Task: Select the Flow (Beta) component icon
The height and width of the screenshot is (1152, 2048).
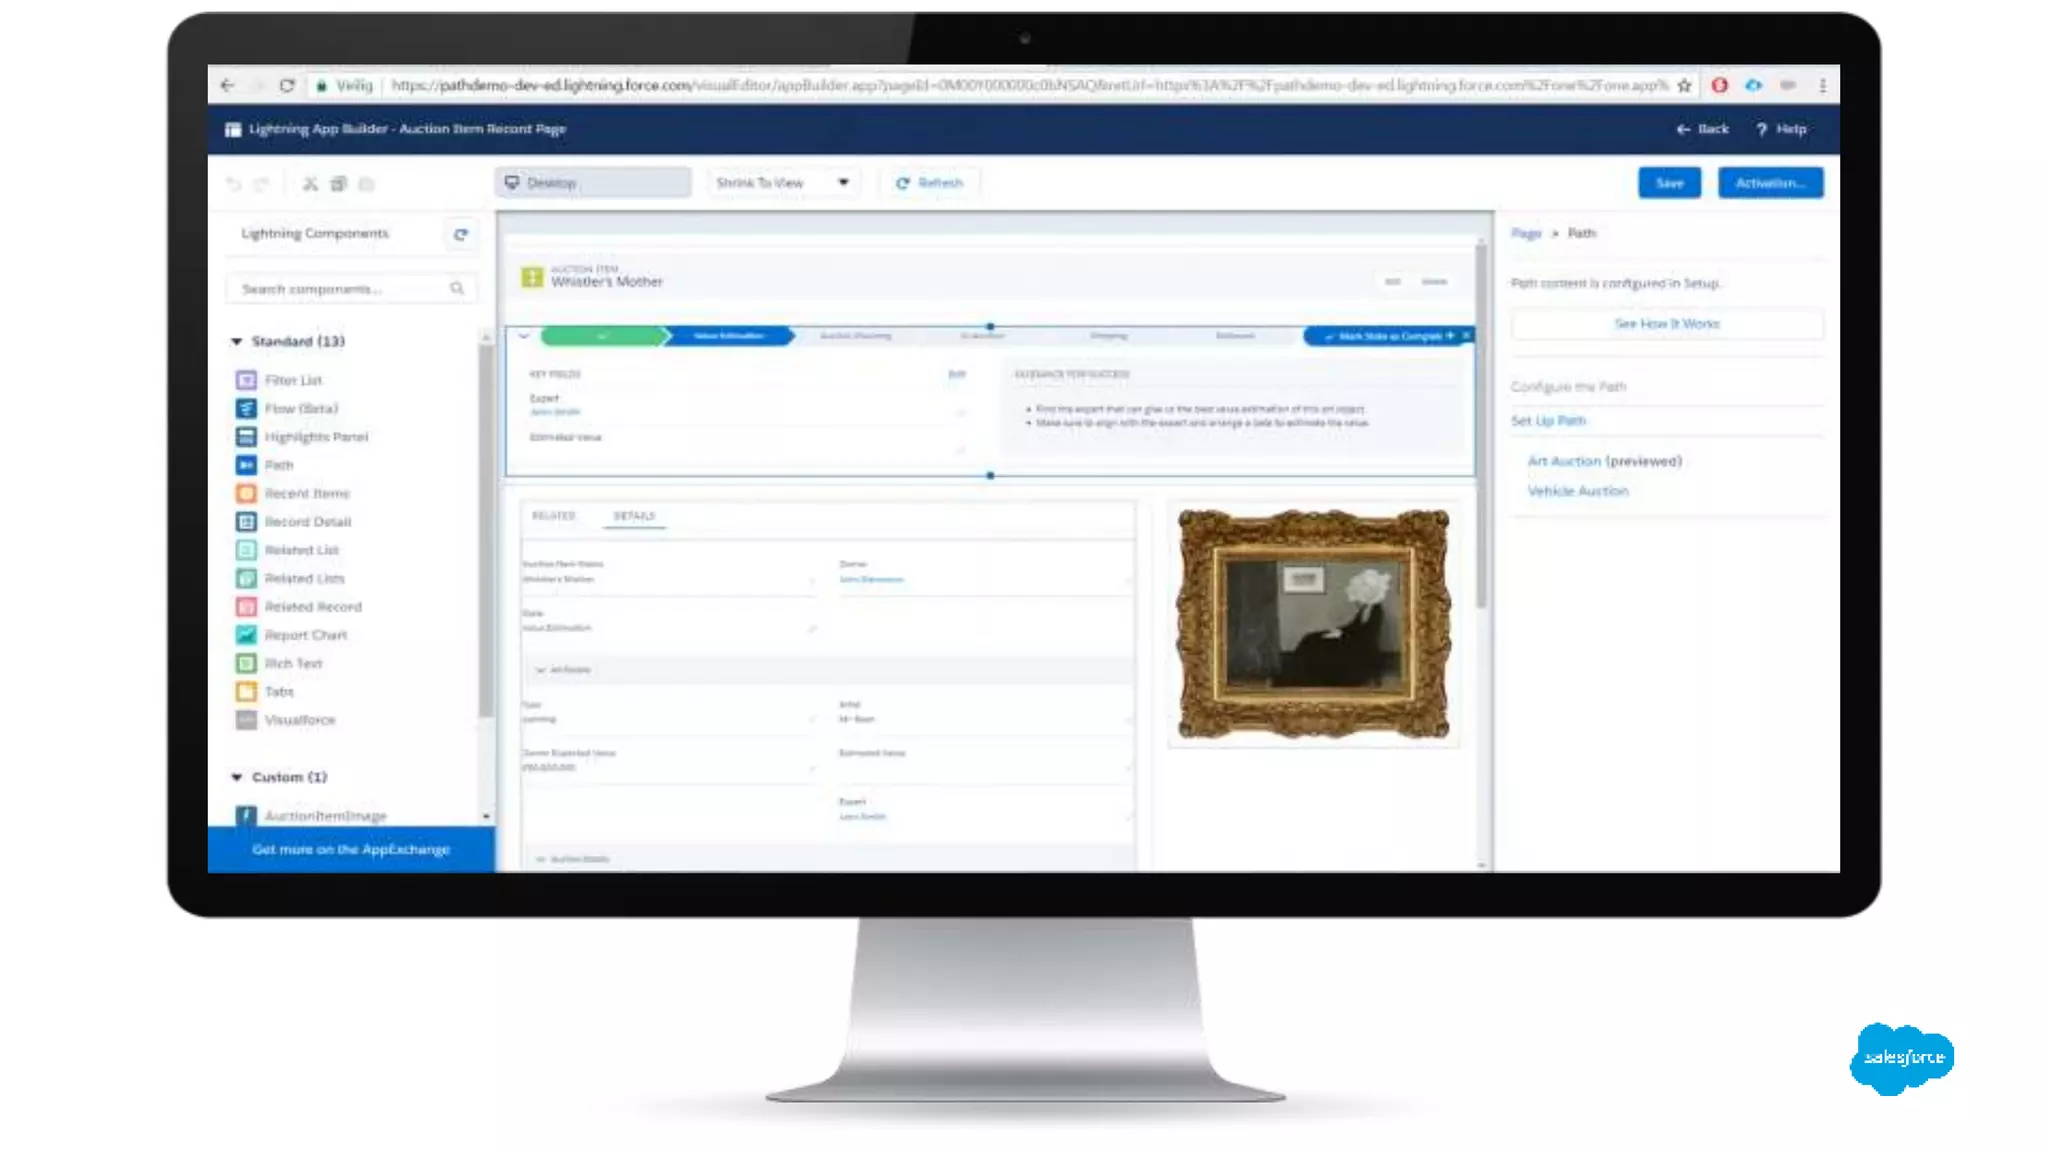Action: tap(246, 409)
